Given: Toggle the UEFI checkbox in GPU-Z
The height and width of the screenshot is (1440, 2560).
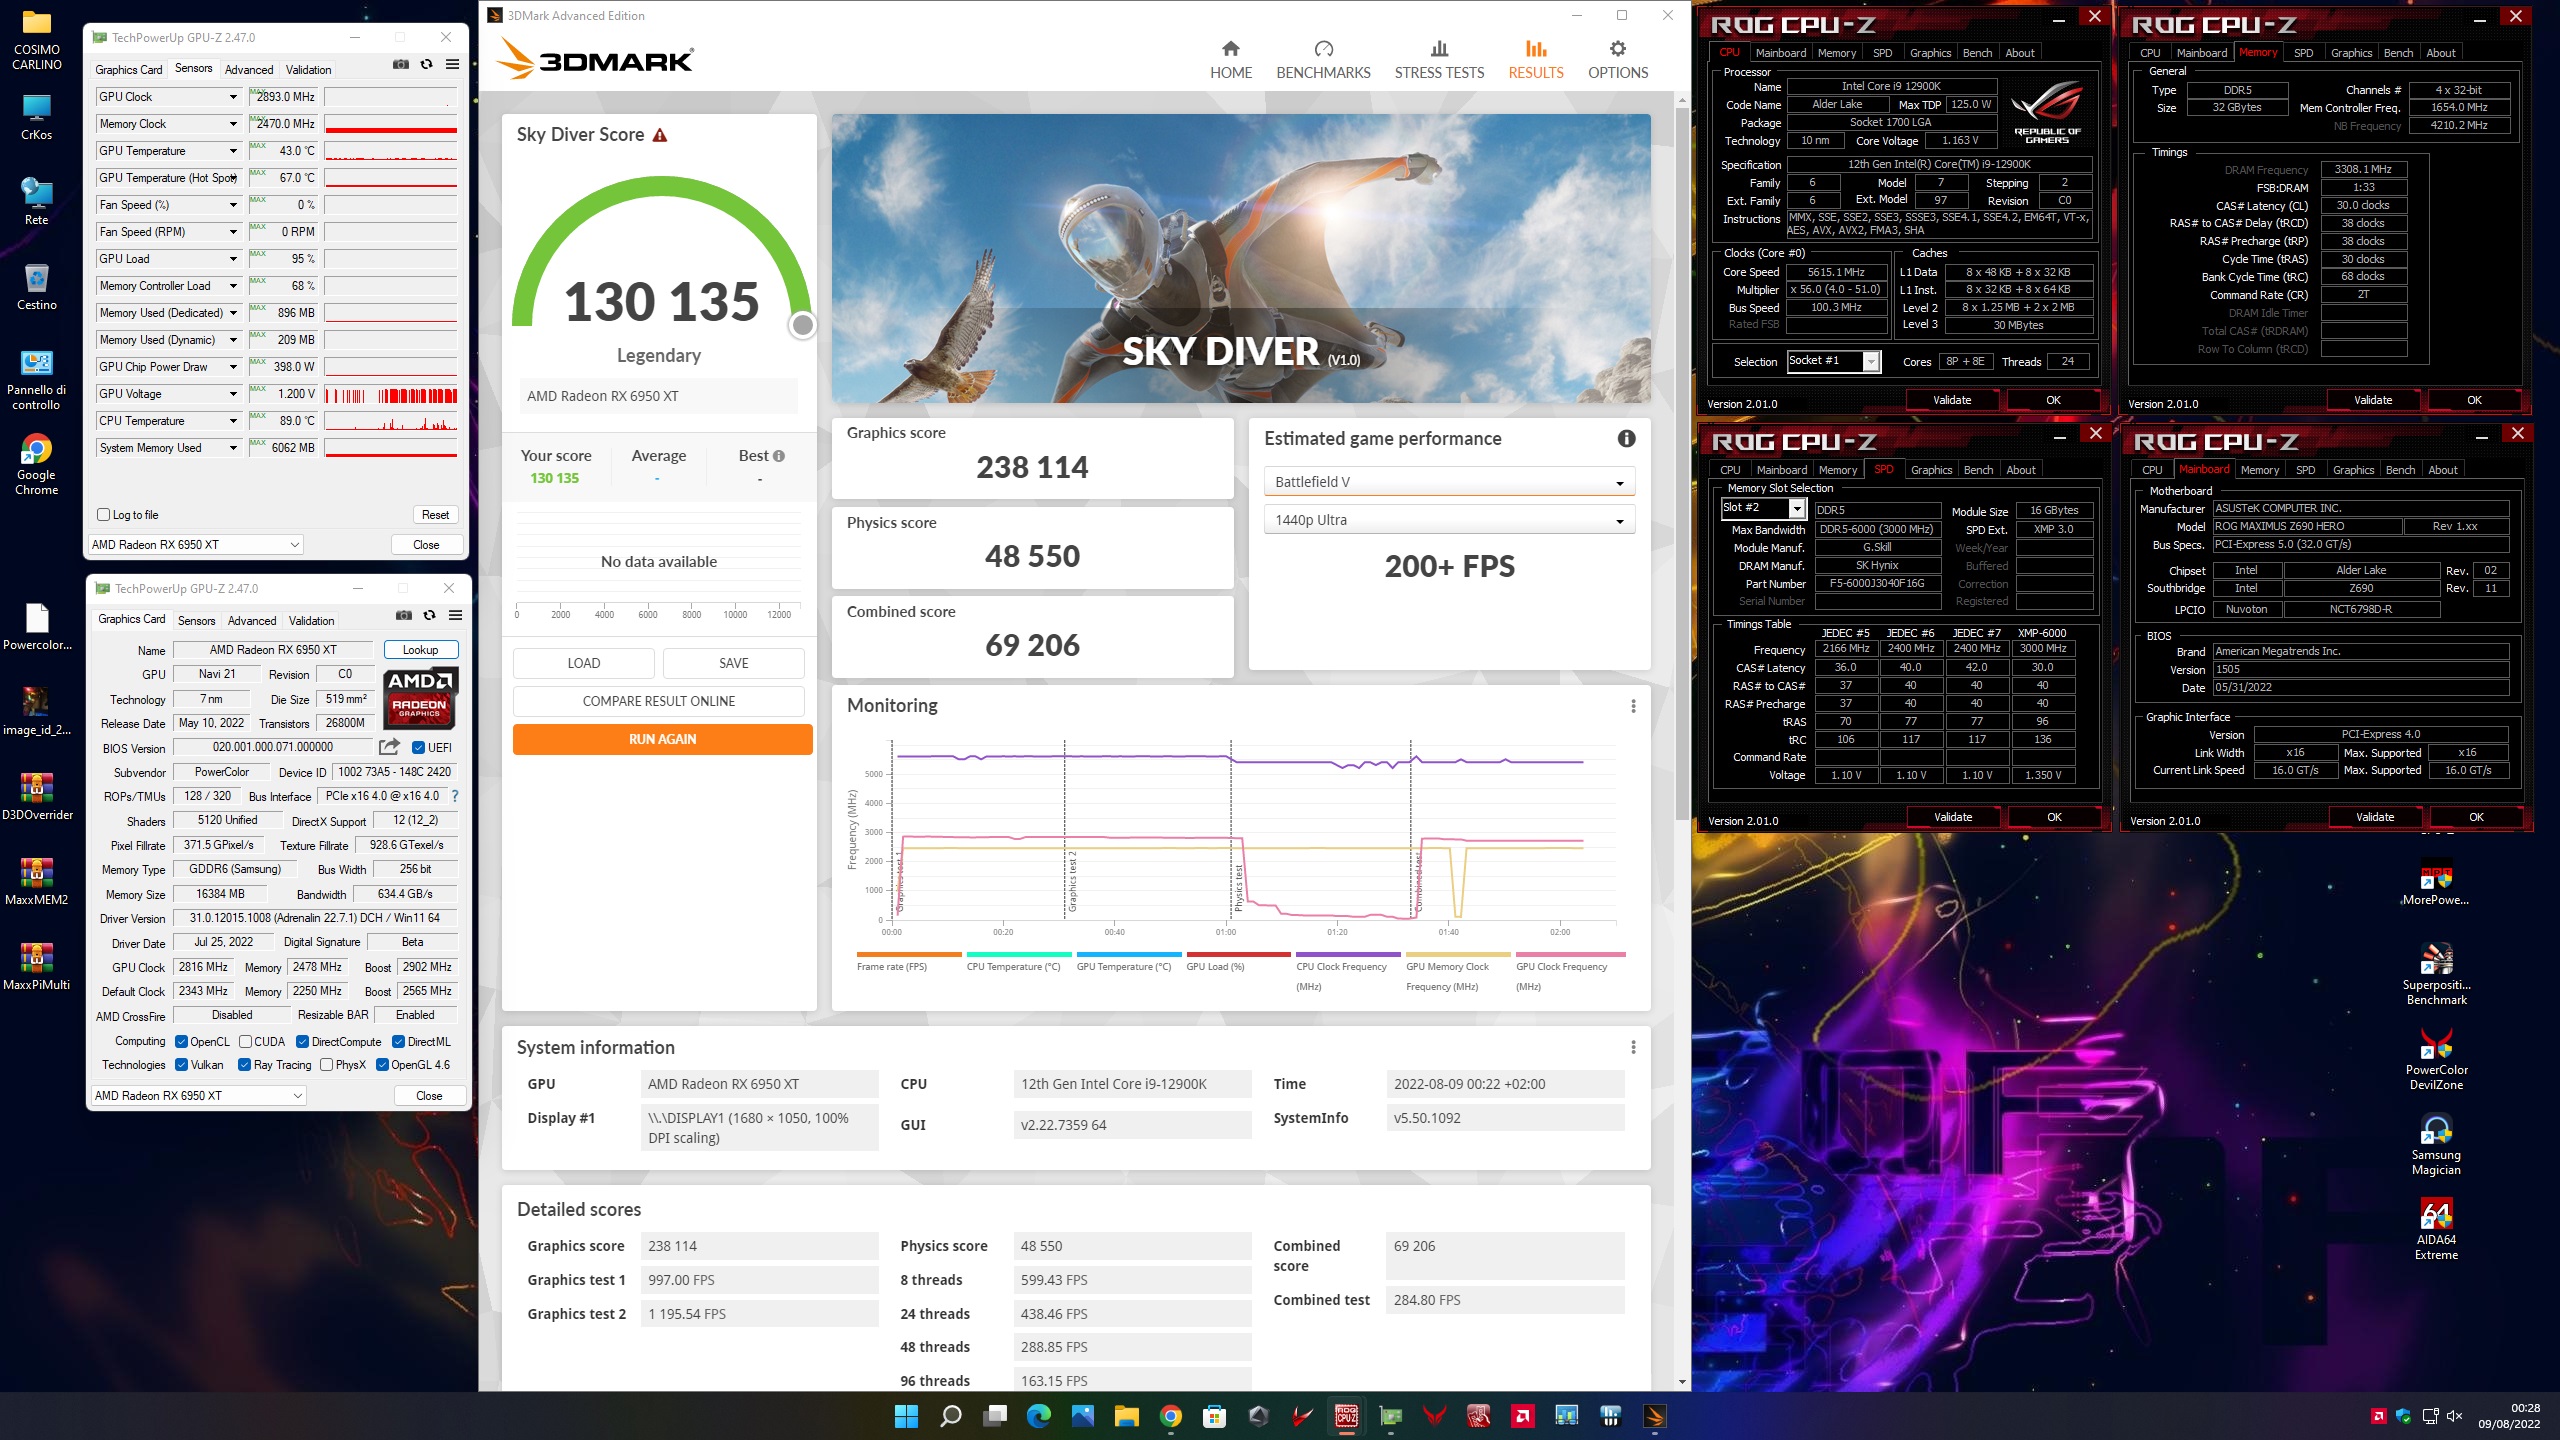Looking at the screenshot, I should tap(418, 747).
